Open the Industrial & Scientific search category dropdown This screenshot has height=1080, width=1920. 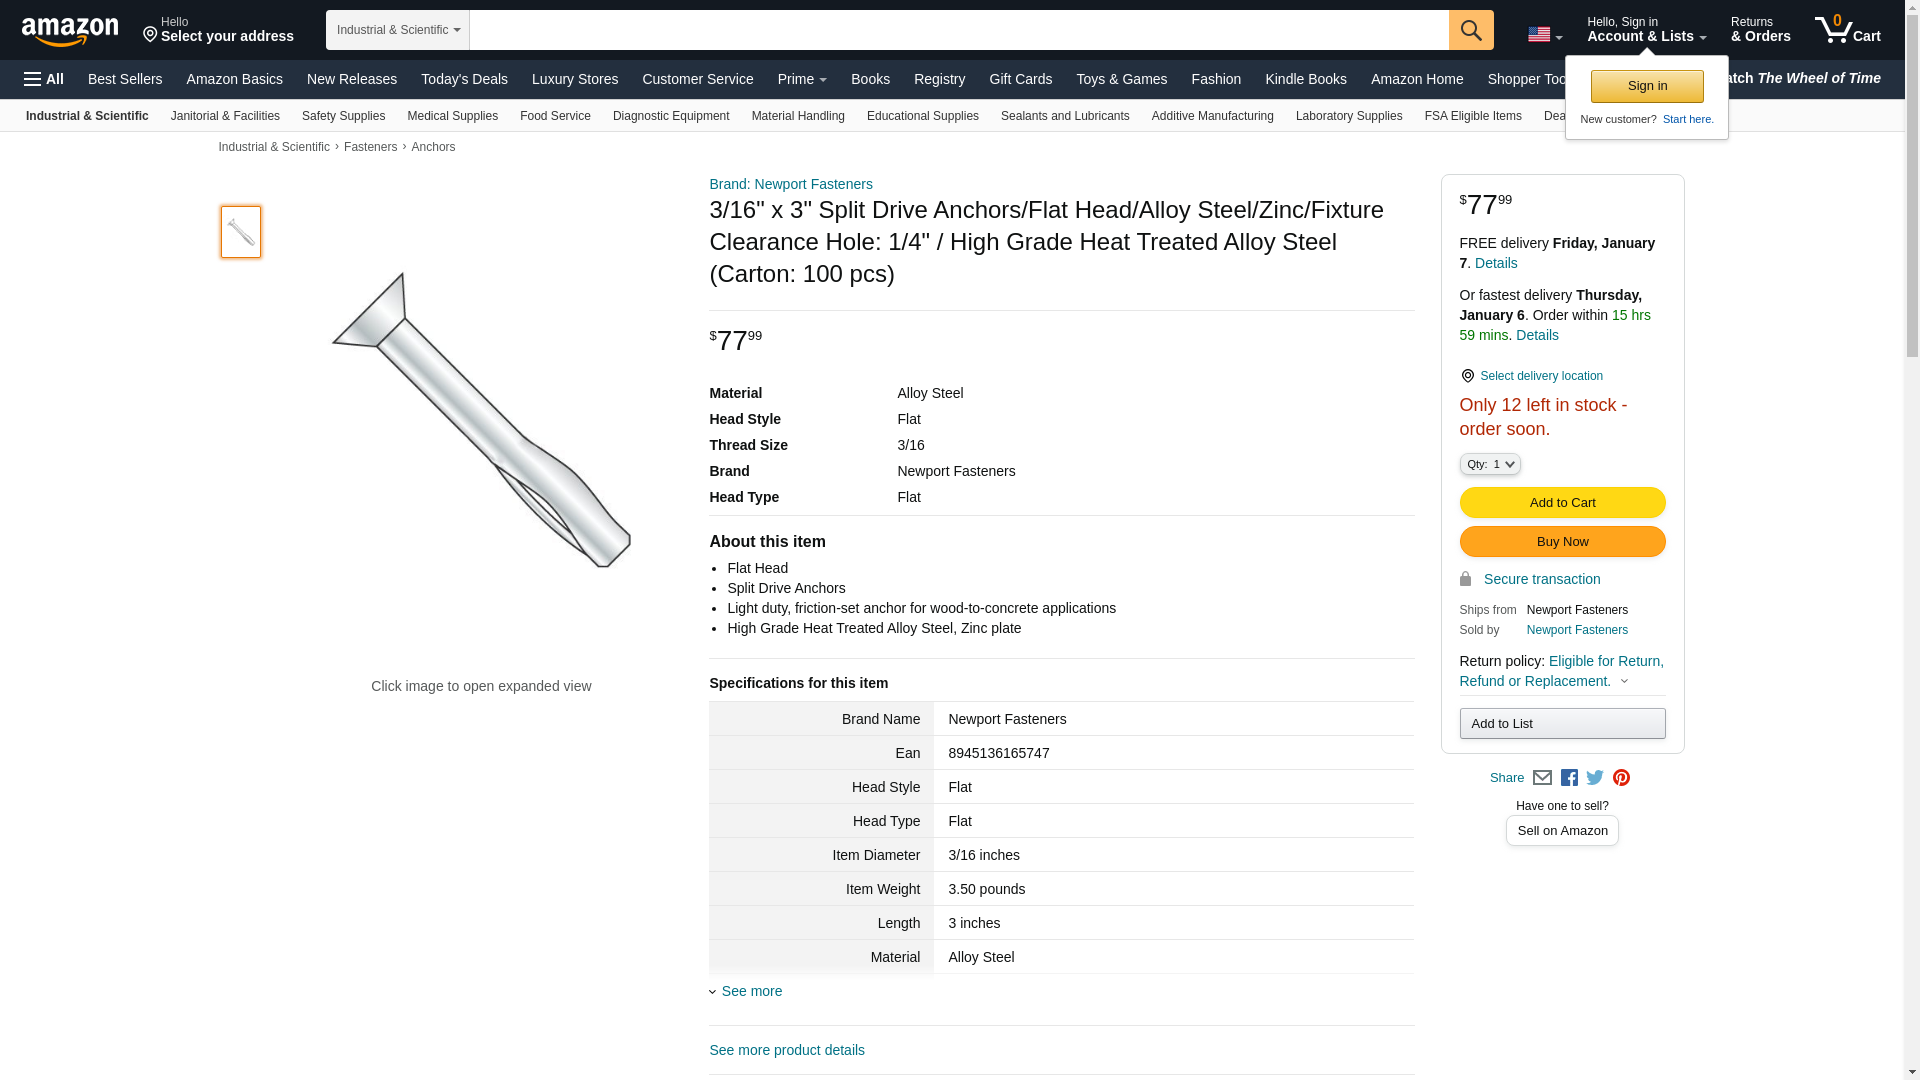pos(397,30)
